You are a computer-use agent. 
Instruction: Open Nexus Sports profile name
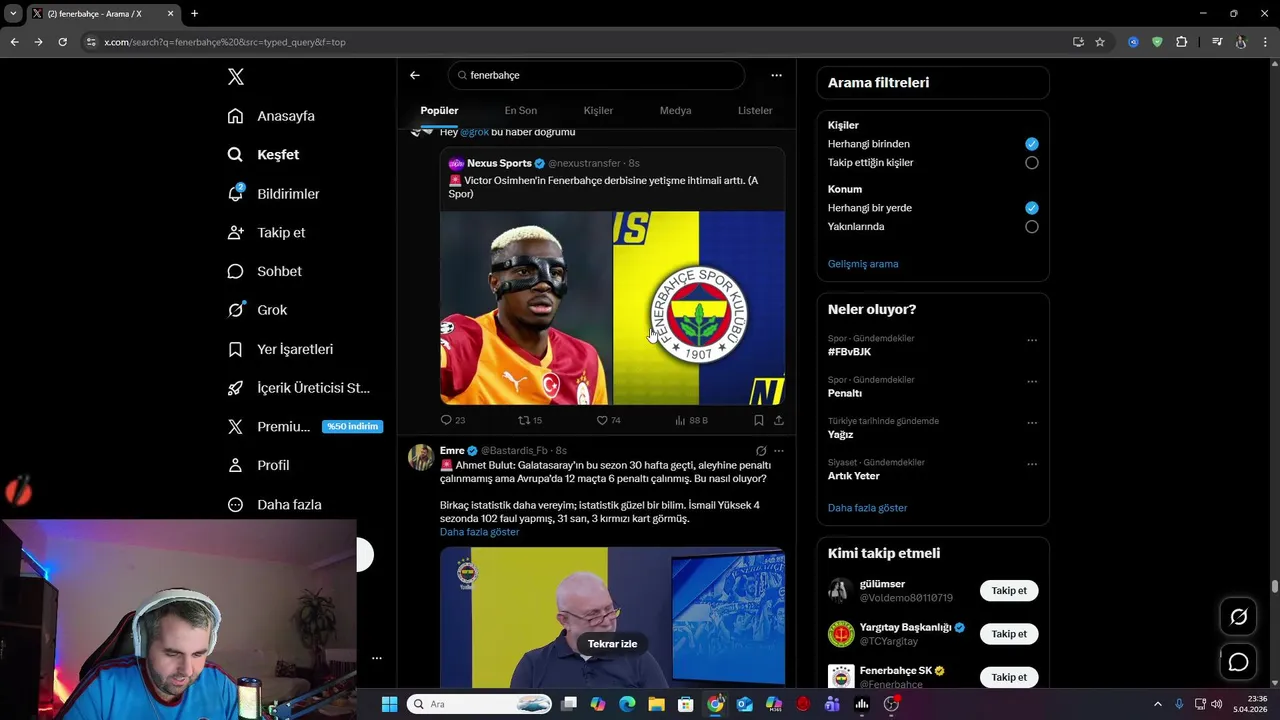(x=499, y=163)
